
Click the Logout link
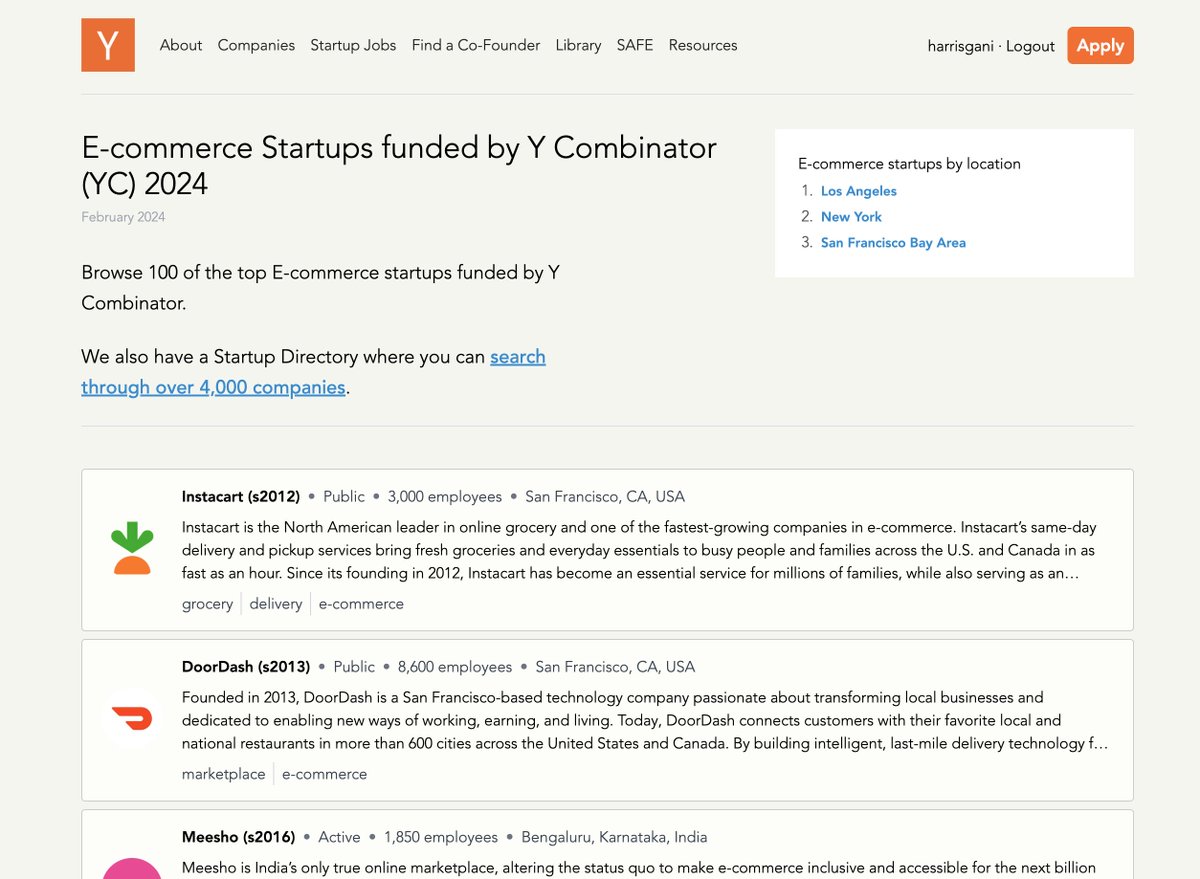coord(1030,46)
